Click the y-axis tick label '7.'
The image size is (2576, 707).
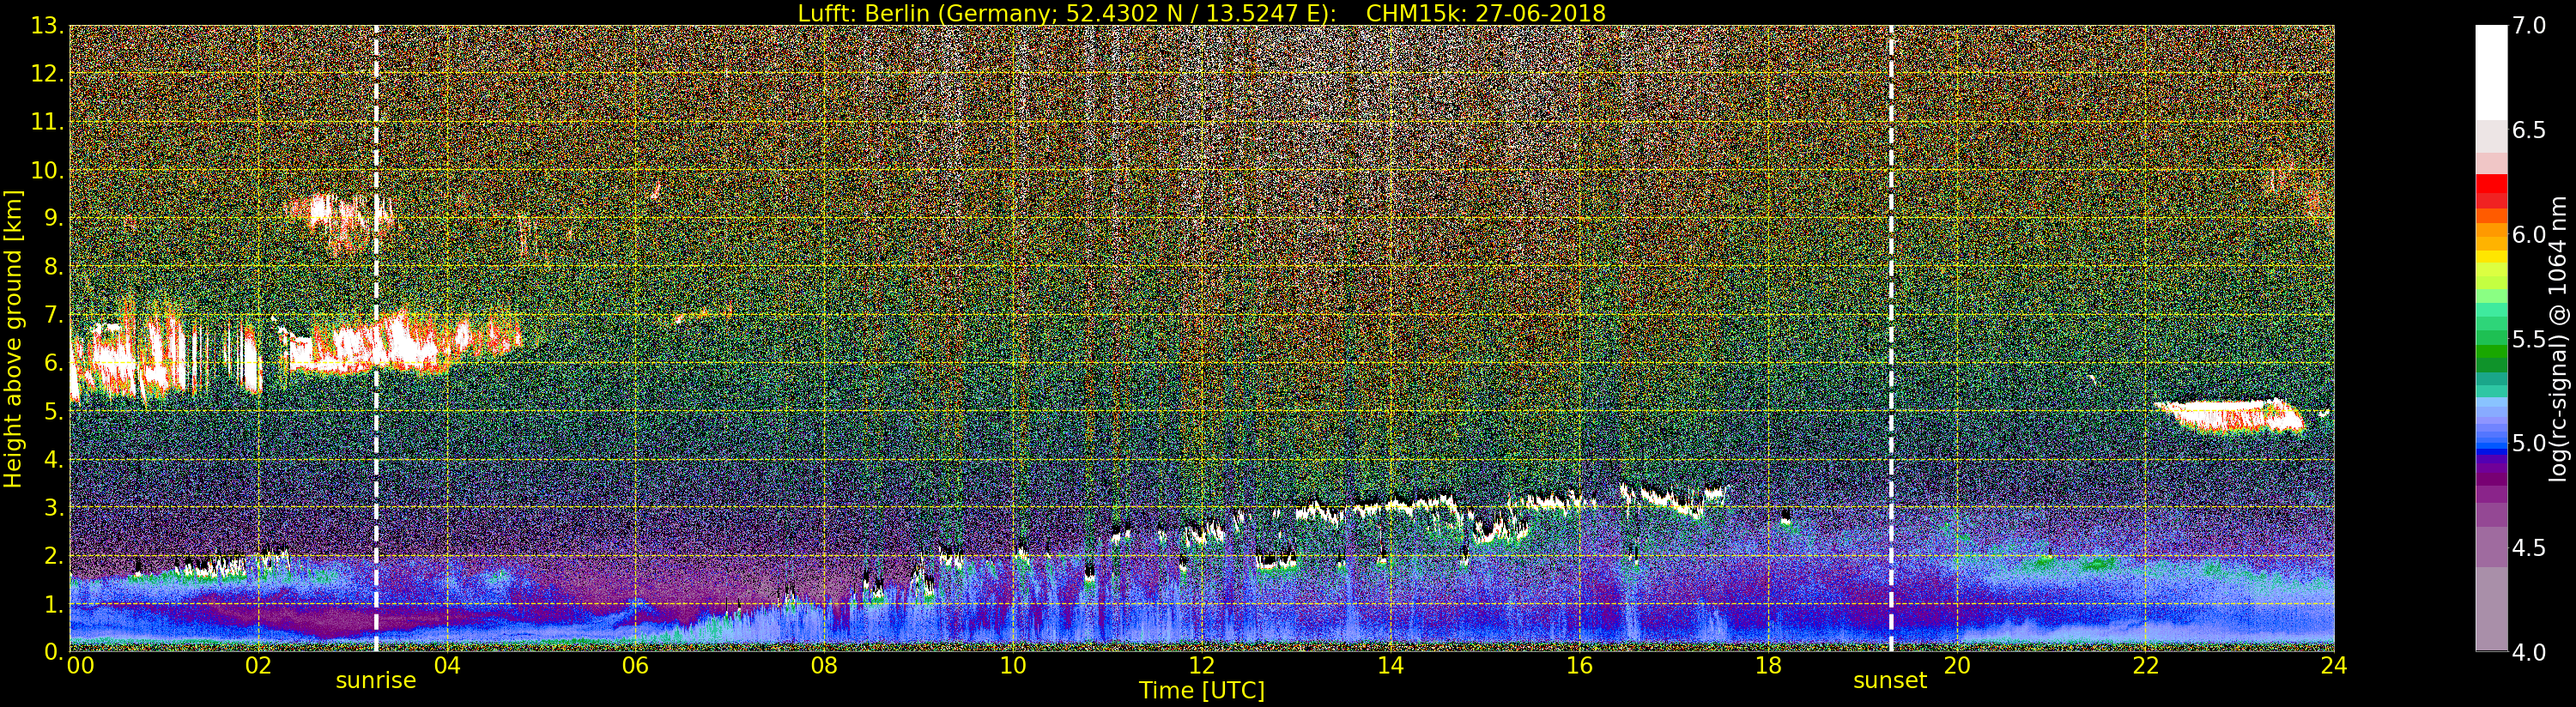click(54, 315)
